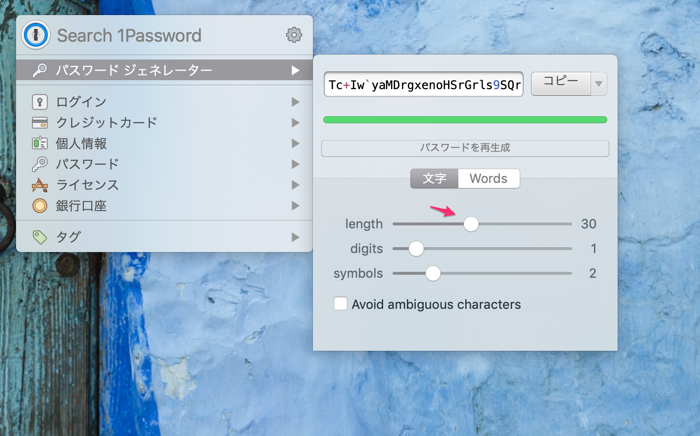Click the コピー button
This screenshot has width=700, height=436.
pos(561,83)
